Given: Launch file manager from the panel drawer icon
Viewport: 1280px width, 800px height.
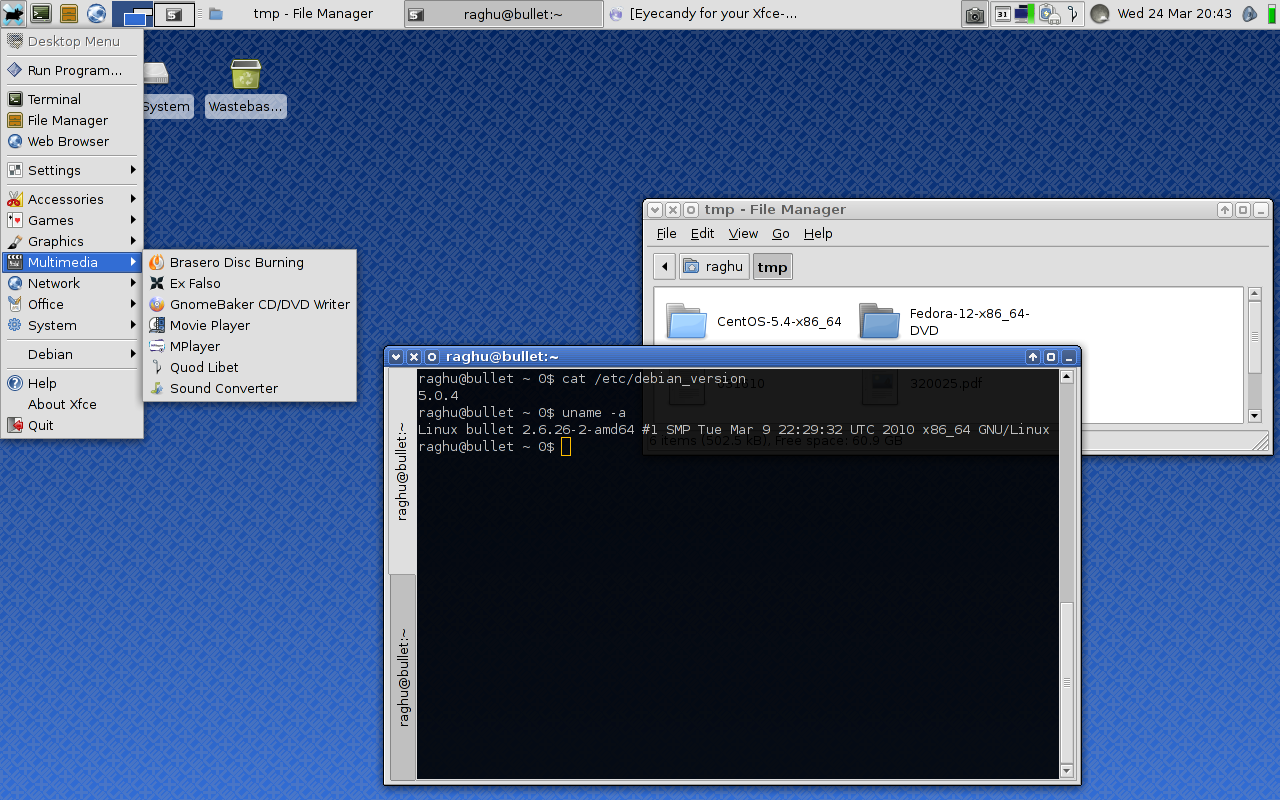Looking at the screenshot, I should [69, 14].
